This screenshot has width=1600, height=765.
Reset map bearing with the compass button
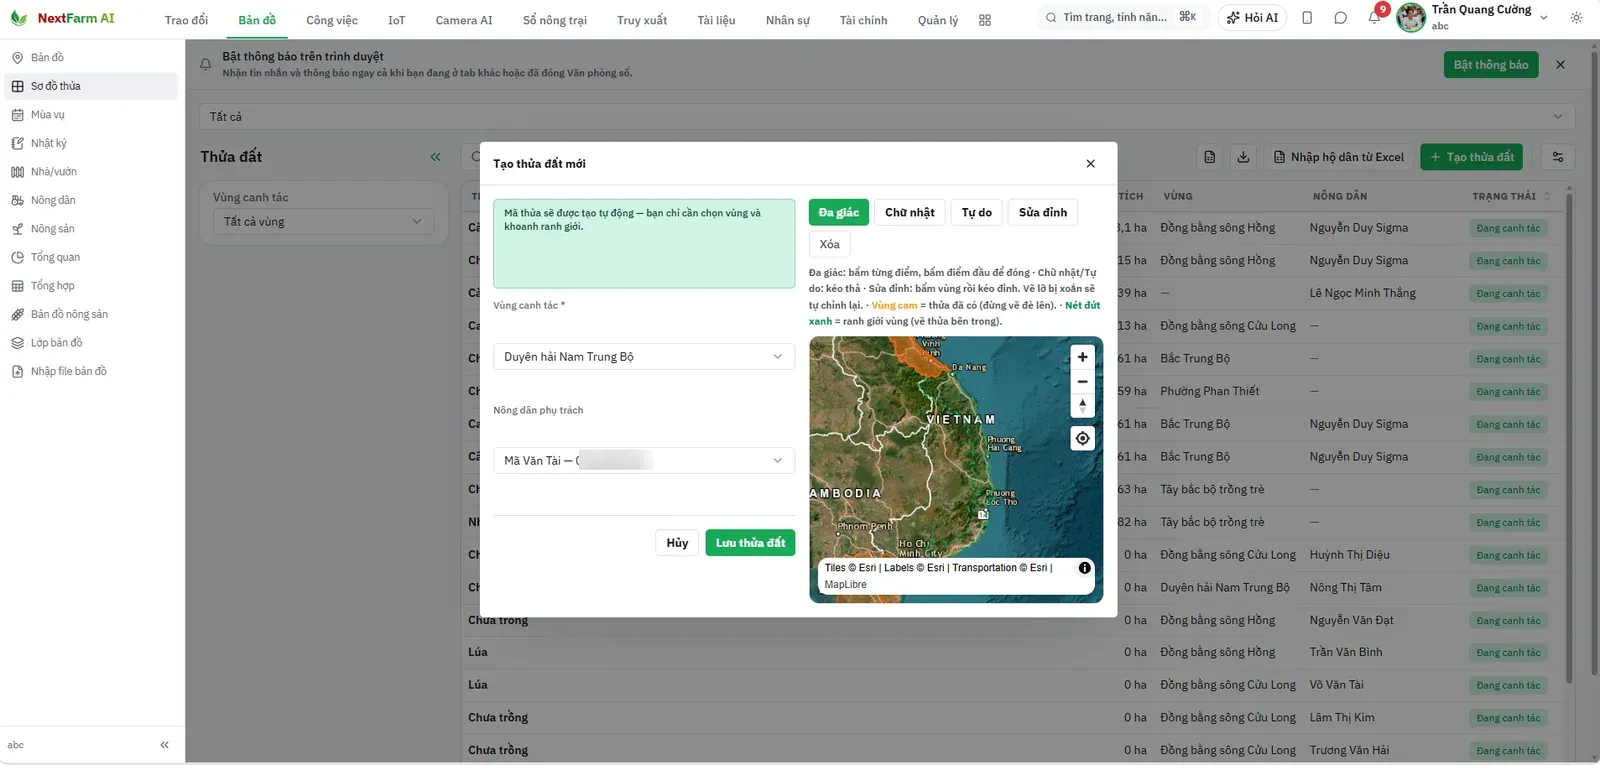click(1082, 405)
